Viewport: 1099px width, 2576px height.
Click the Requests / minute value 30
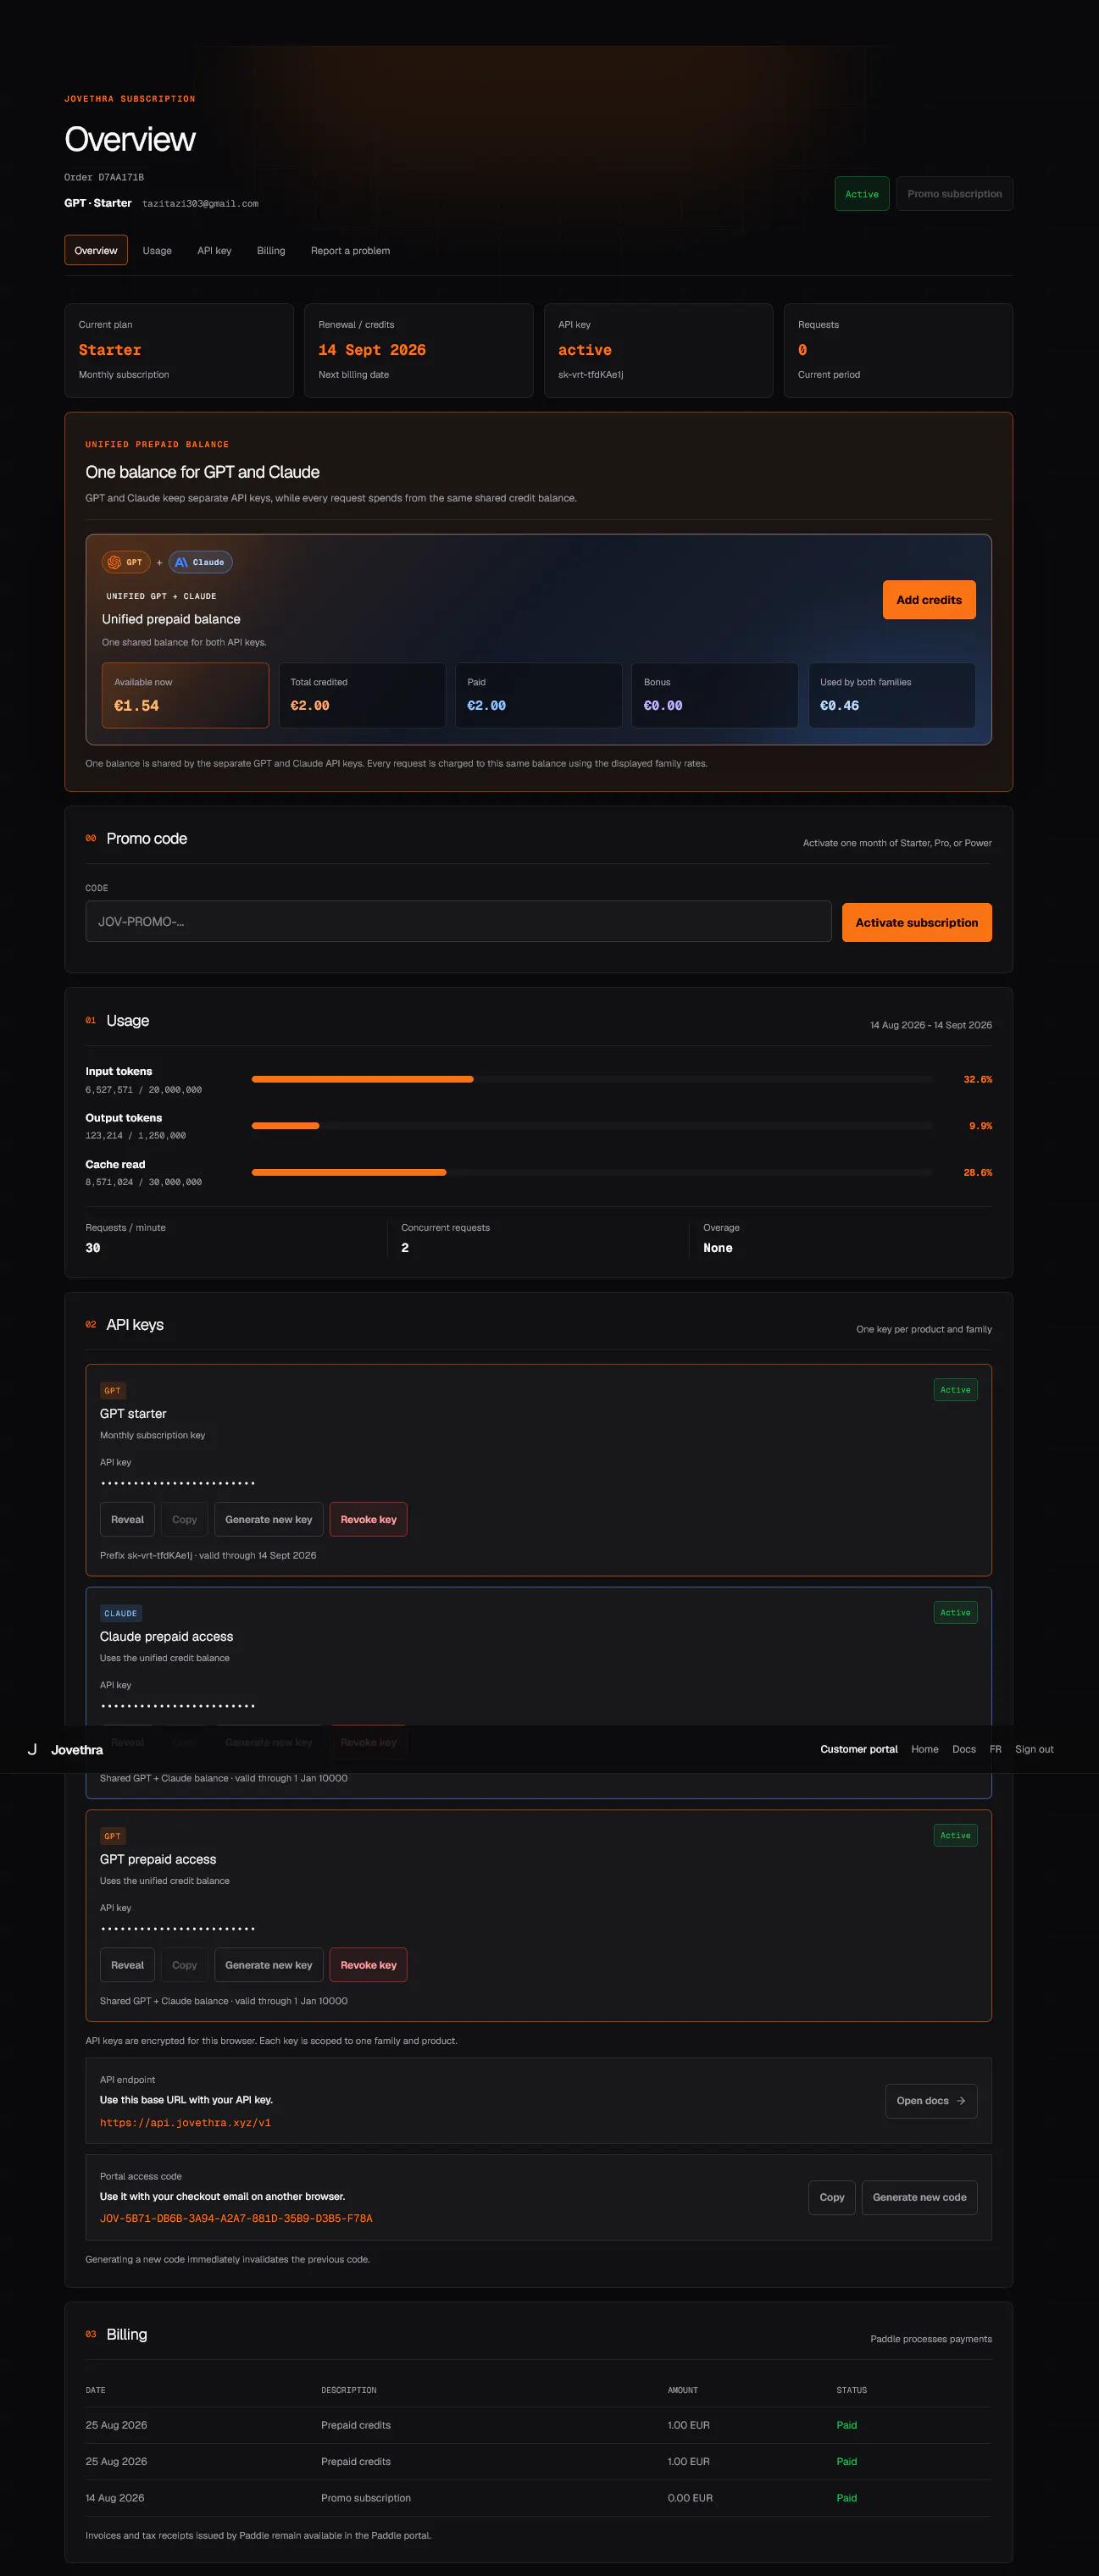[93, 1248]
